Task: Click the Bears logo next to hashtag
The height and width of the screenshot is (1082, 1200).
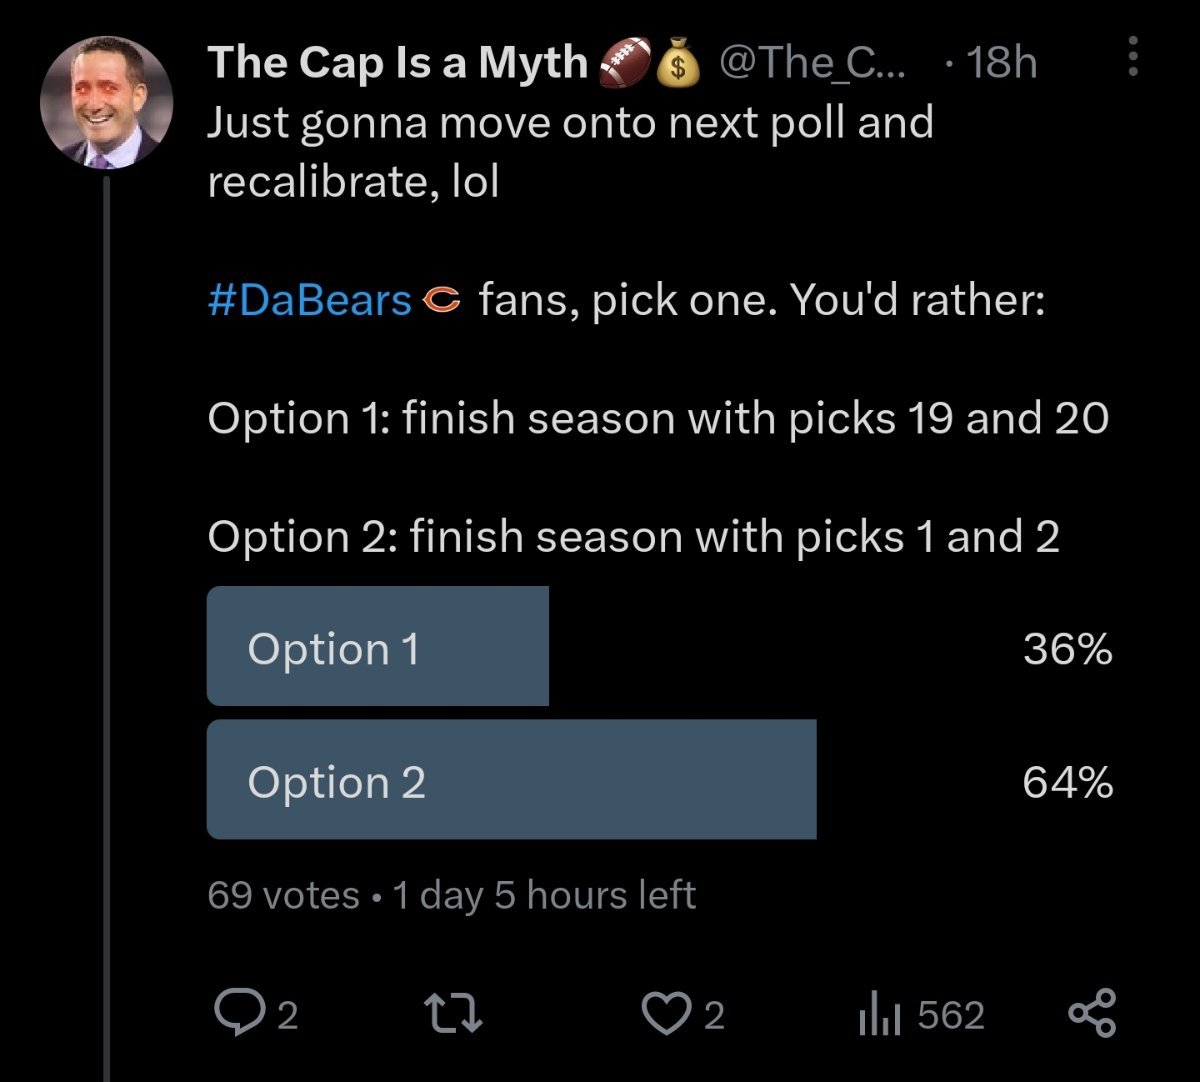Action: pyautogui.click(x=442, y=300)
